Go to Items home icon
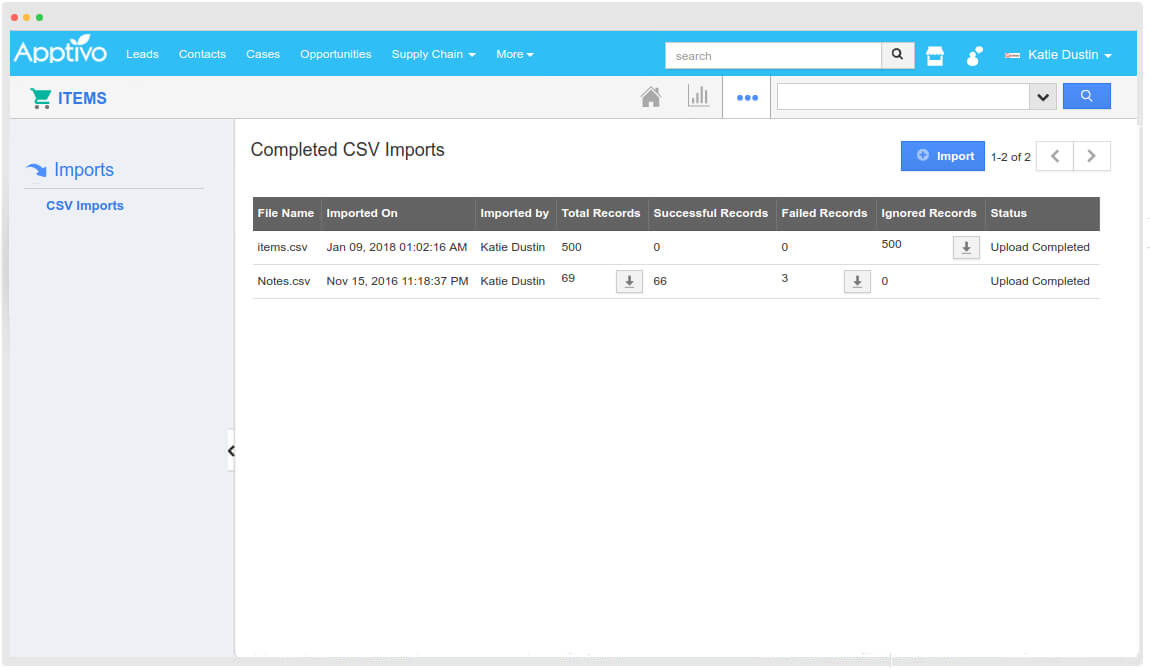Image resolution: width=1150 pixels, height=670 pixels. click(651, 97)
